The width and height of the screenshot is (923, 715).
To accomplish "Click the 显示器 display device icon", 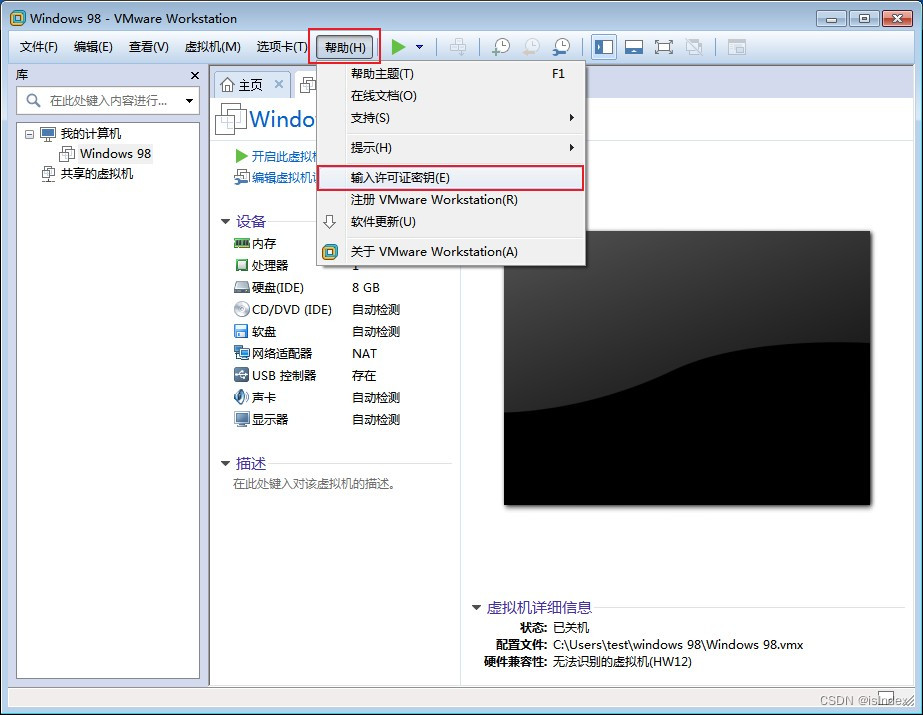I will coord(241,420).
